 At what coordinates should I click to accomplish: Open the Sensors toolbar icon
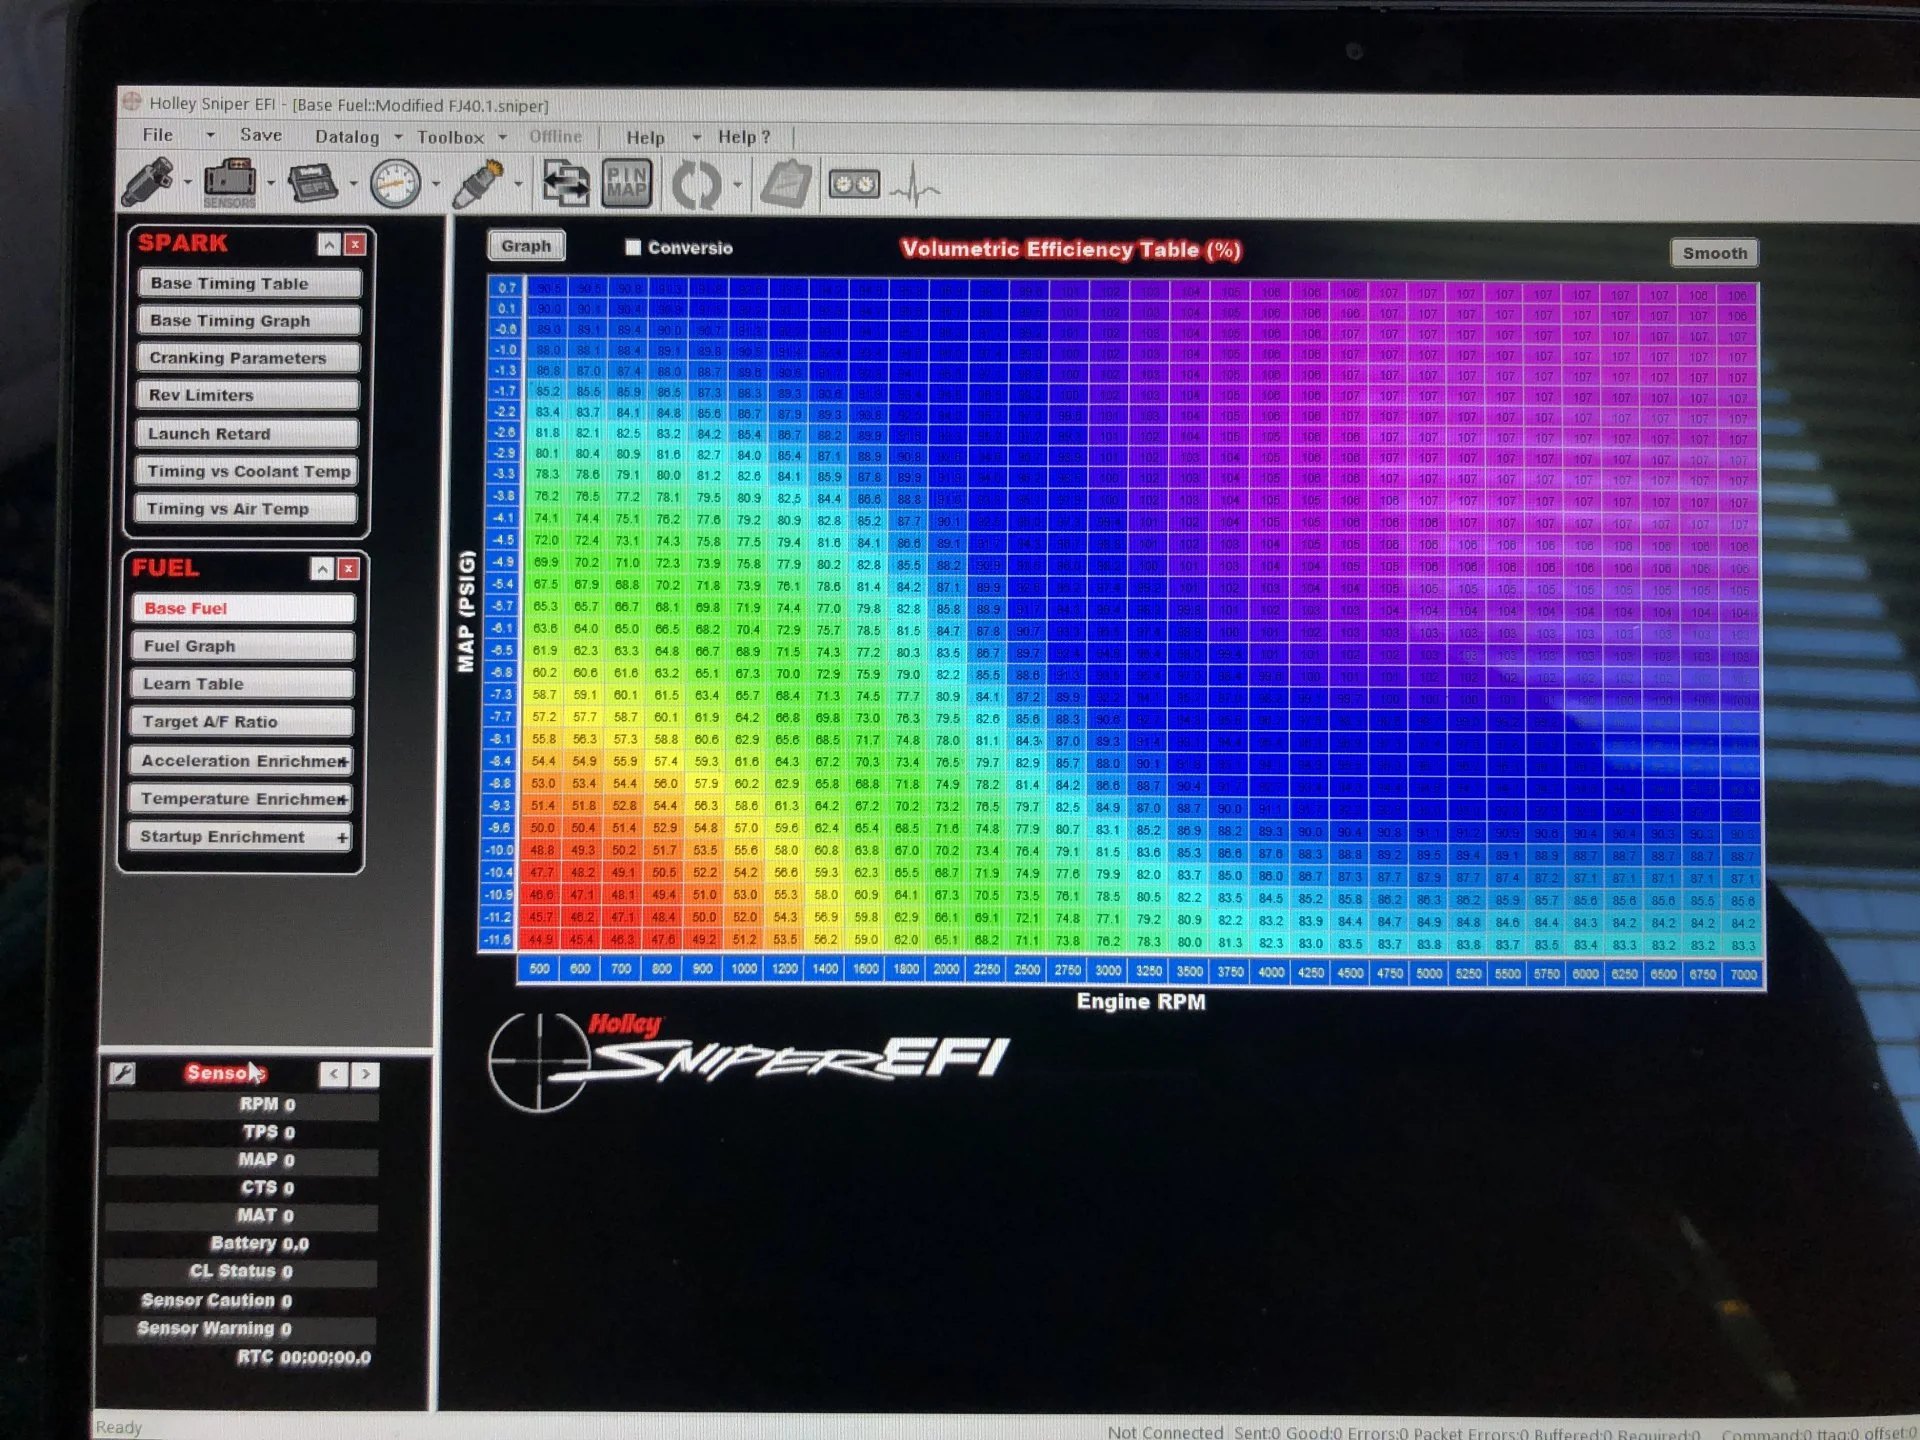(230, 183)
